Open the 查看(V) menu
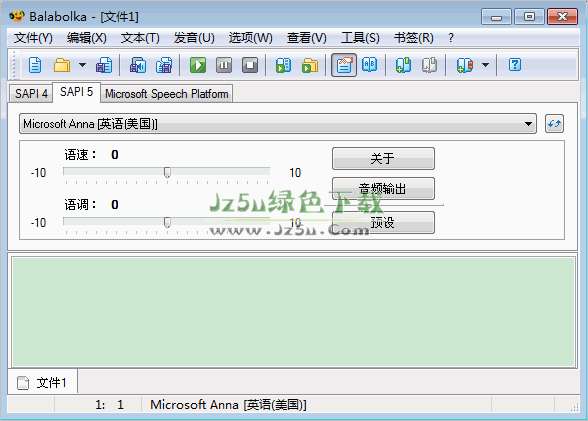 [307, 38]
